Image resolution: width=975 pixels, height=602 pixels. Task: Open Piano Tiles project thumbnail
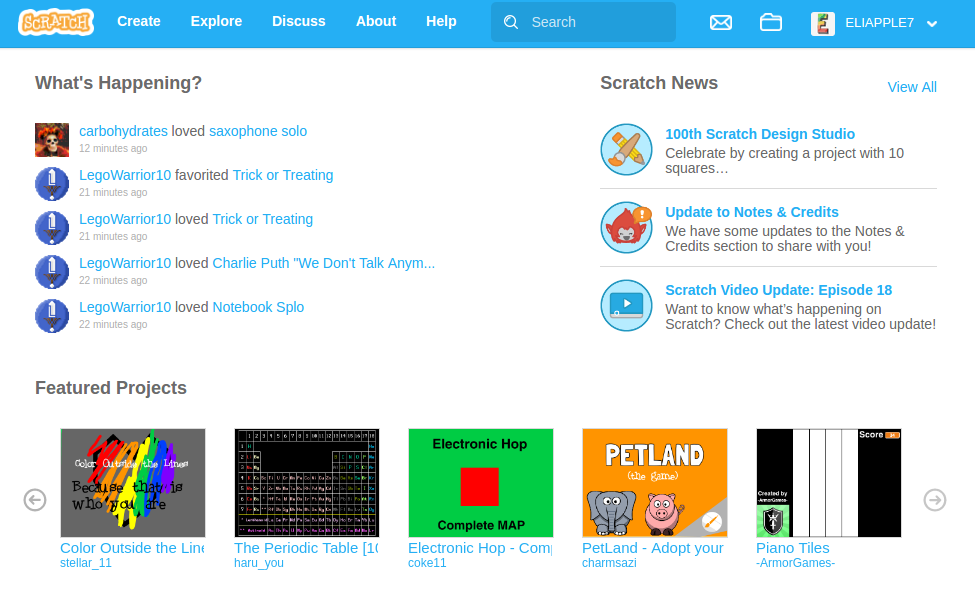click(829, 483)
